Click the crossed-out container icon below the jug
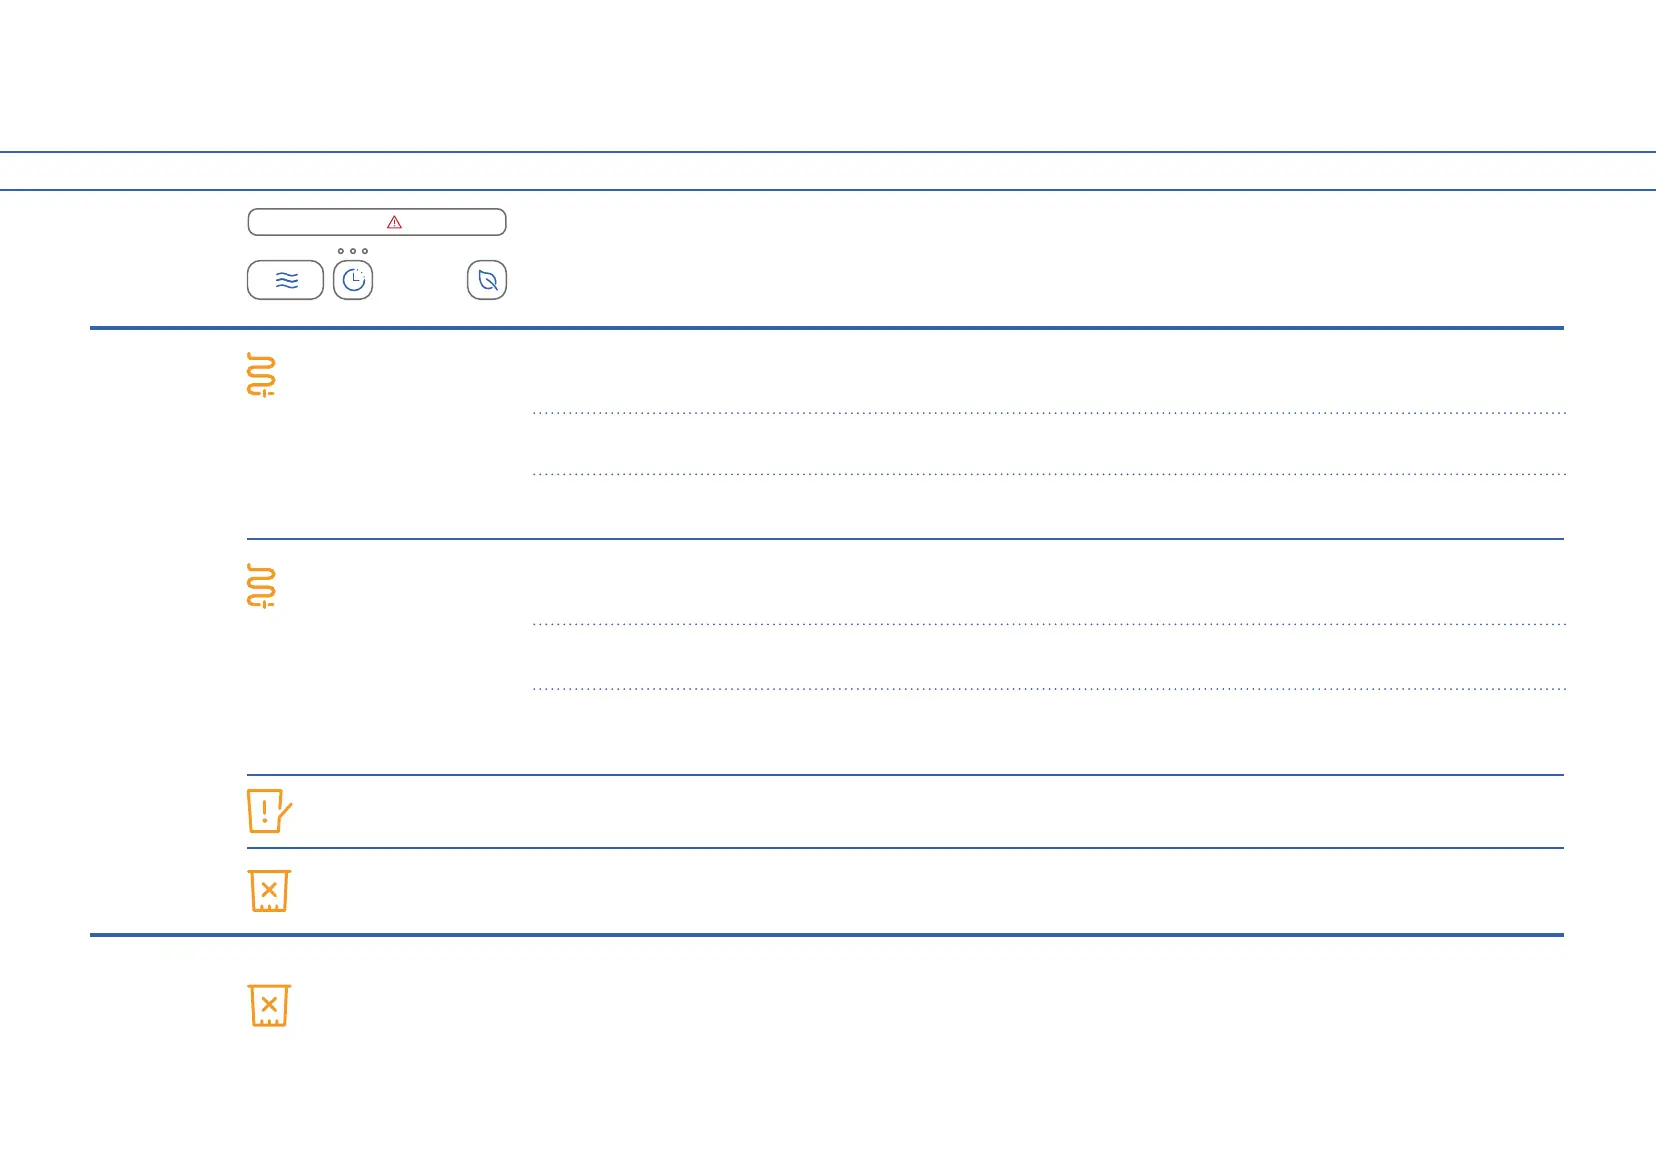This screenshot has width=1656, height=1152. [269, 890]
